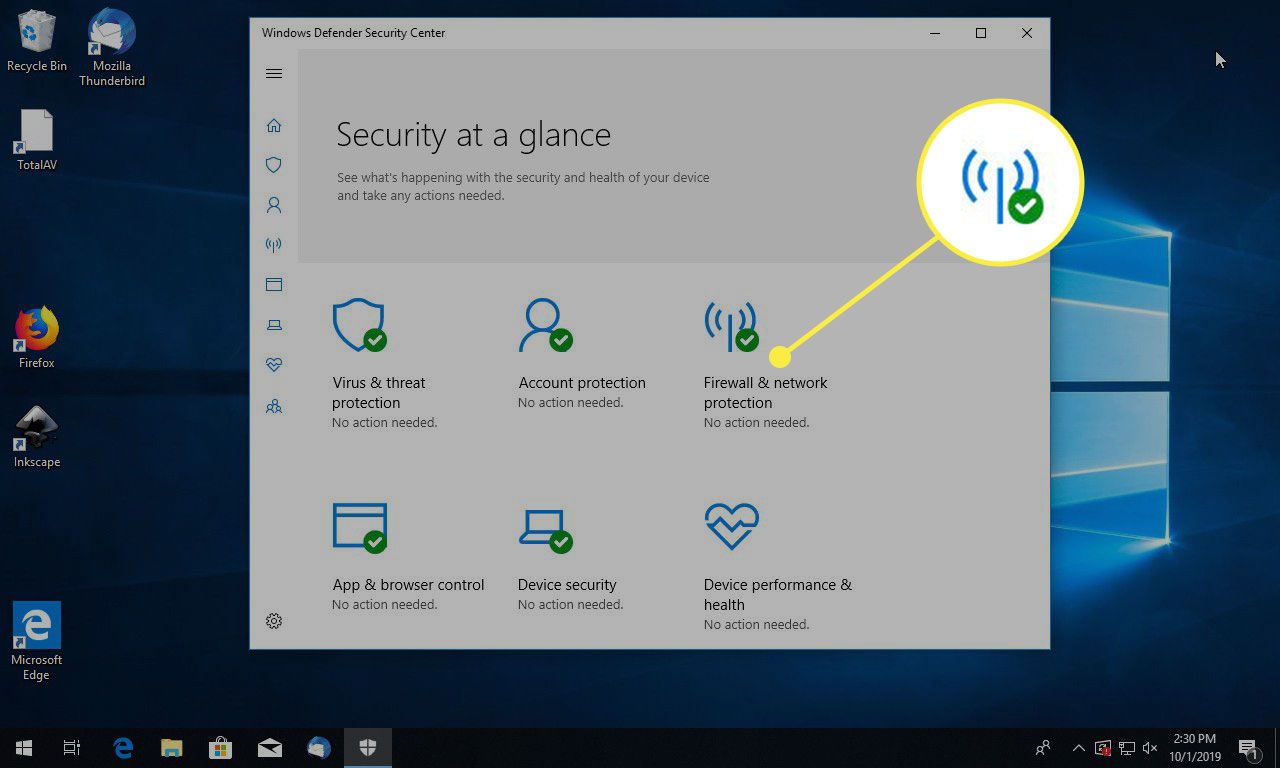Viewport: 1280px width, 768px height.
Task: Click the App & browser control window tile icon
Action: coord(359,527)
